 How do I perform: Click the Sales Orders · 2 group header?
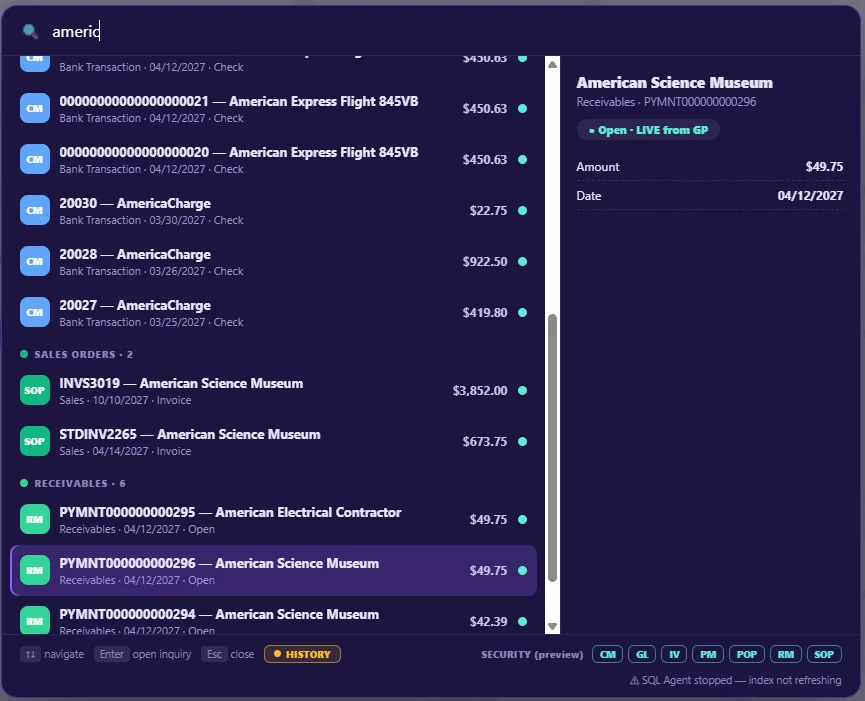click(77, 355)
